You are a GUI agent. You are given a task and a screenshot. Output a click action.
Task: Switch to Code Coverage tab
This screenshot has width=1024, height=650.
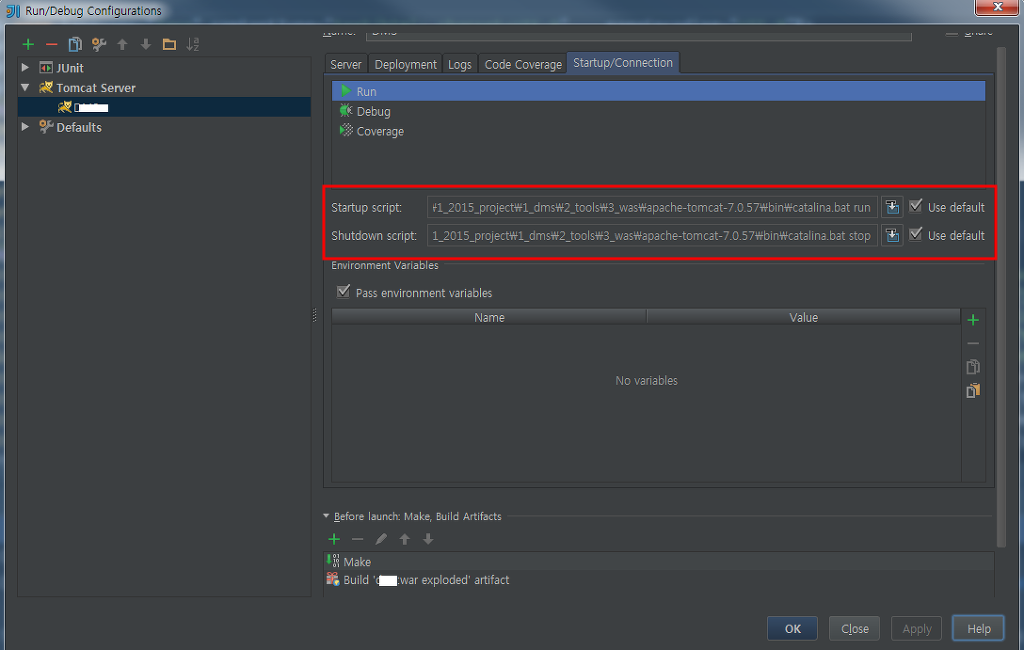(523, 64)
